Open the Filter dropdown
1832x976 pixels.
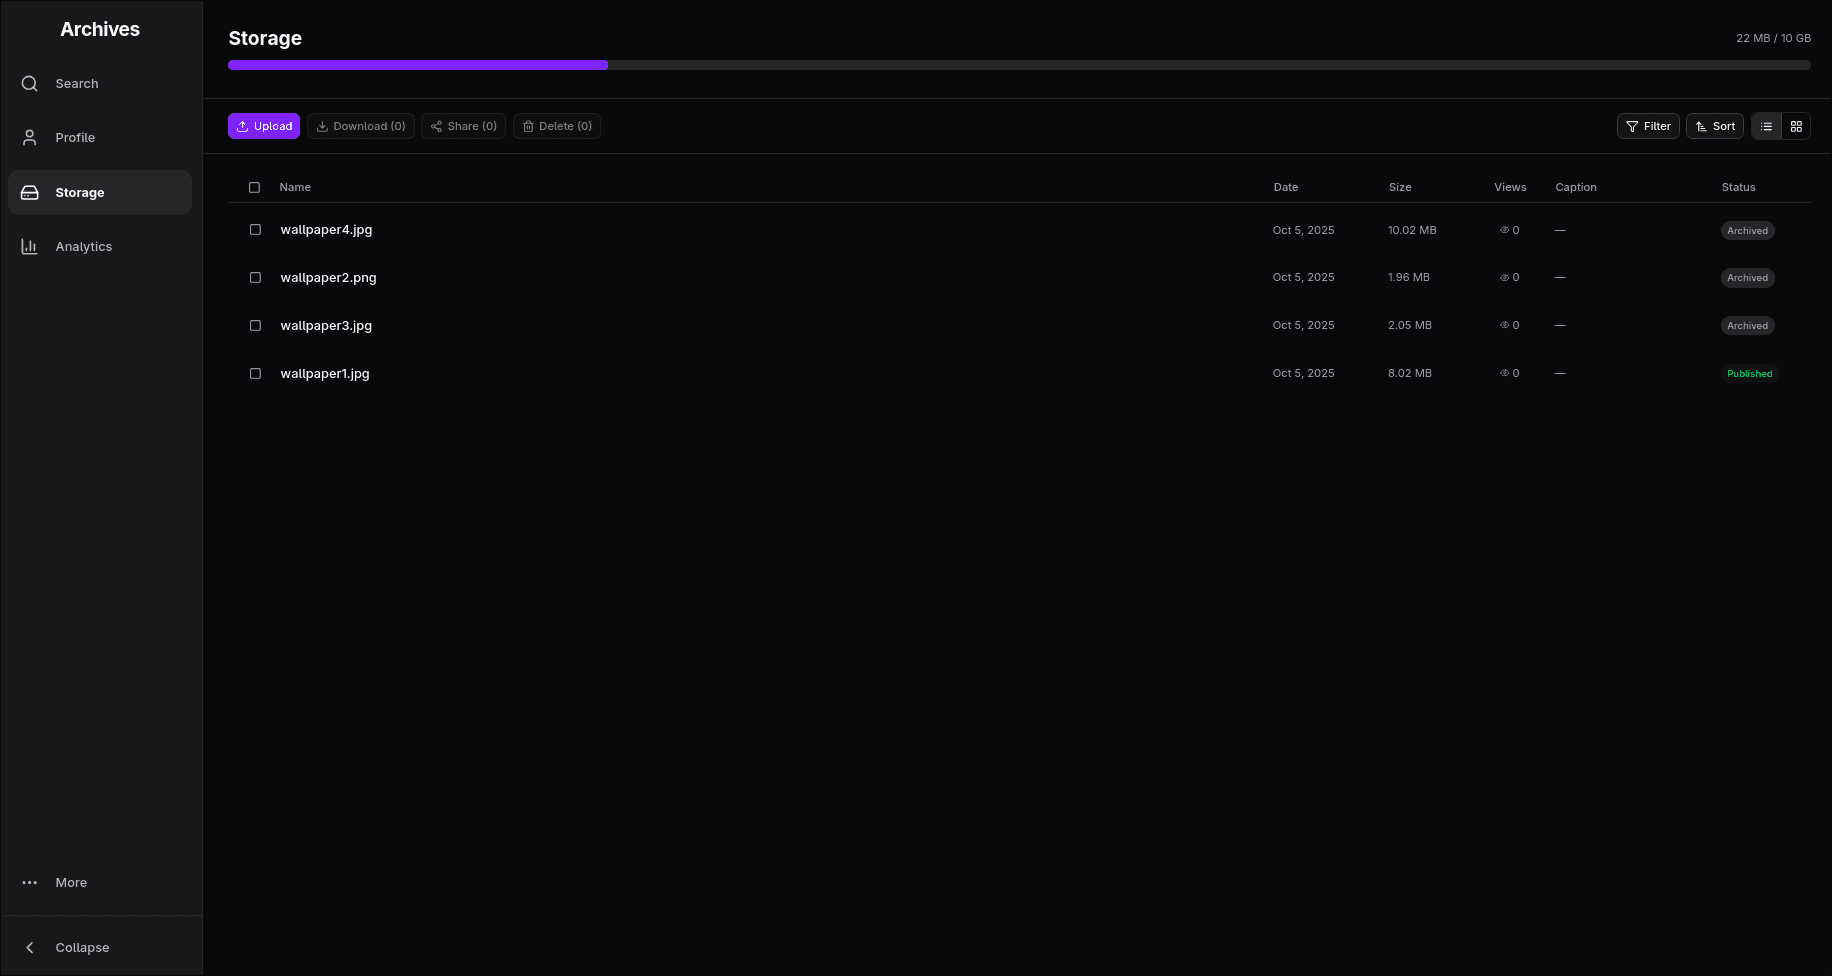pos(1648,126)
